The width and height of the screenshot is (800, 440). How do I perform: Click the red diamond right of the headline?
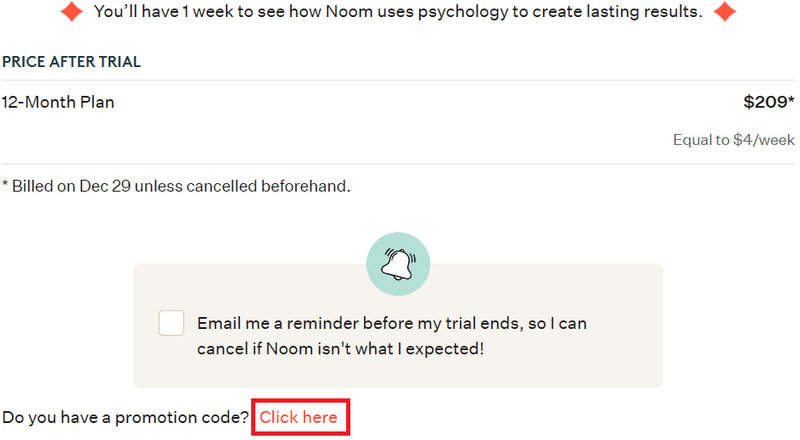point(724,13)
